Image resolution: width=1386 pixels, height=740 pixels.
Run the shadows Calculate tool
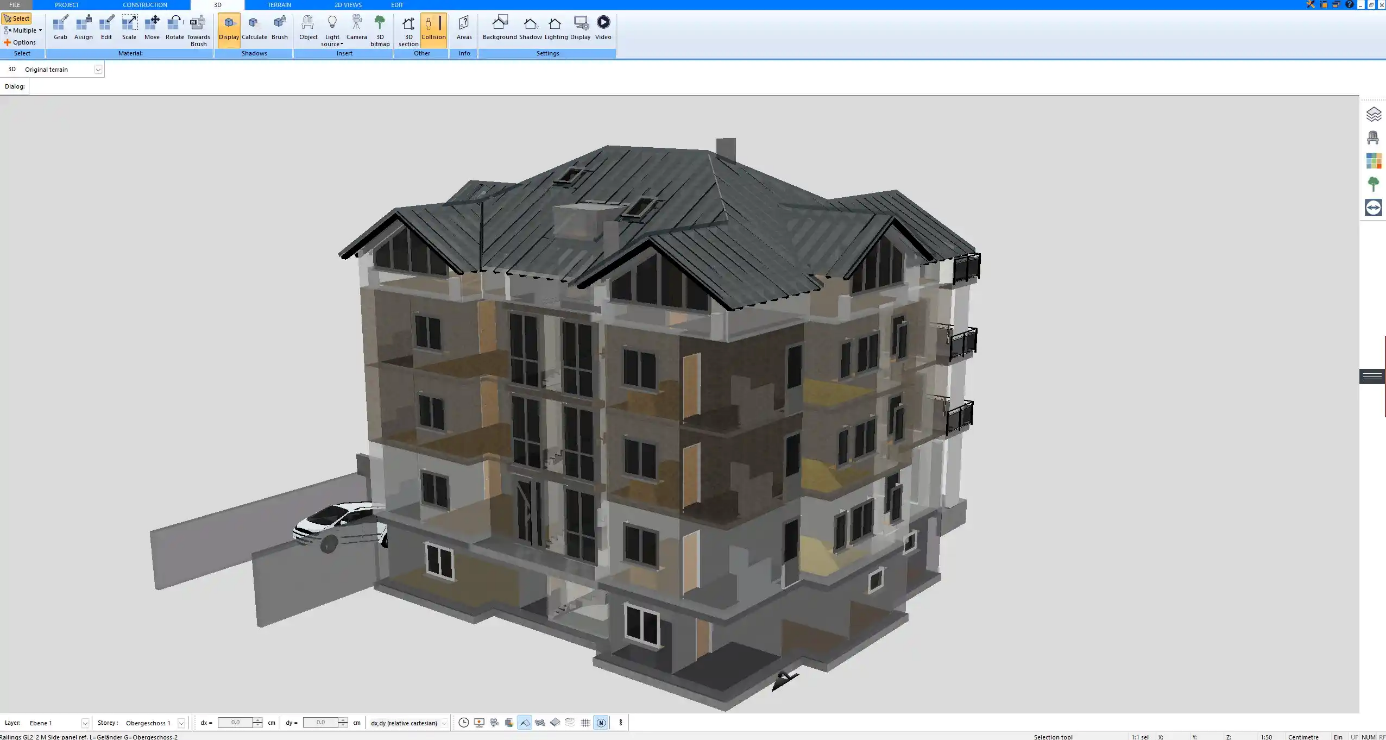tap(254, 28)
